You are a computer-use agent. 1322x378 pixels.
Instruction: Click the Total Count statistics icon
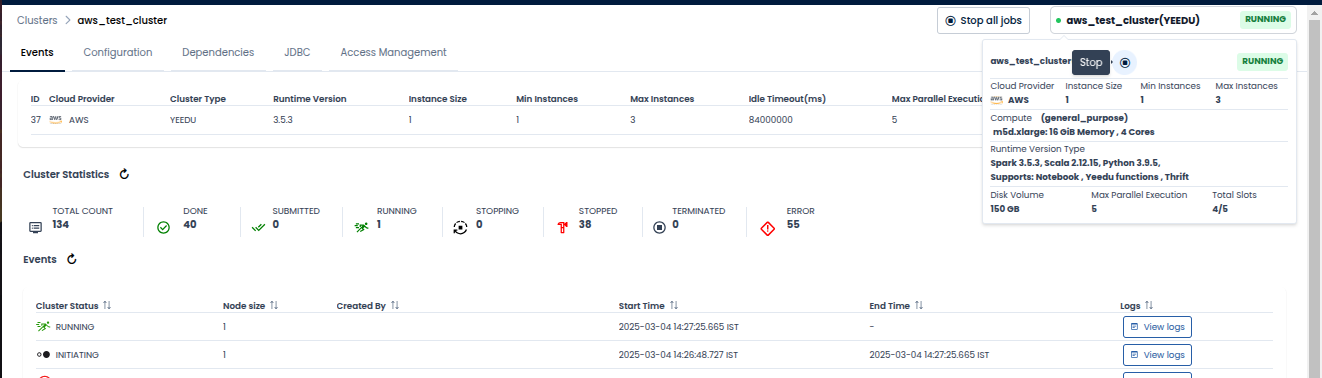pyautogui.click(x=36, y=228)
